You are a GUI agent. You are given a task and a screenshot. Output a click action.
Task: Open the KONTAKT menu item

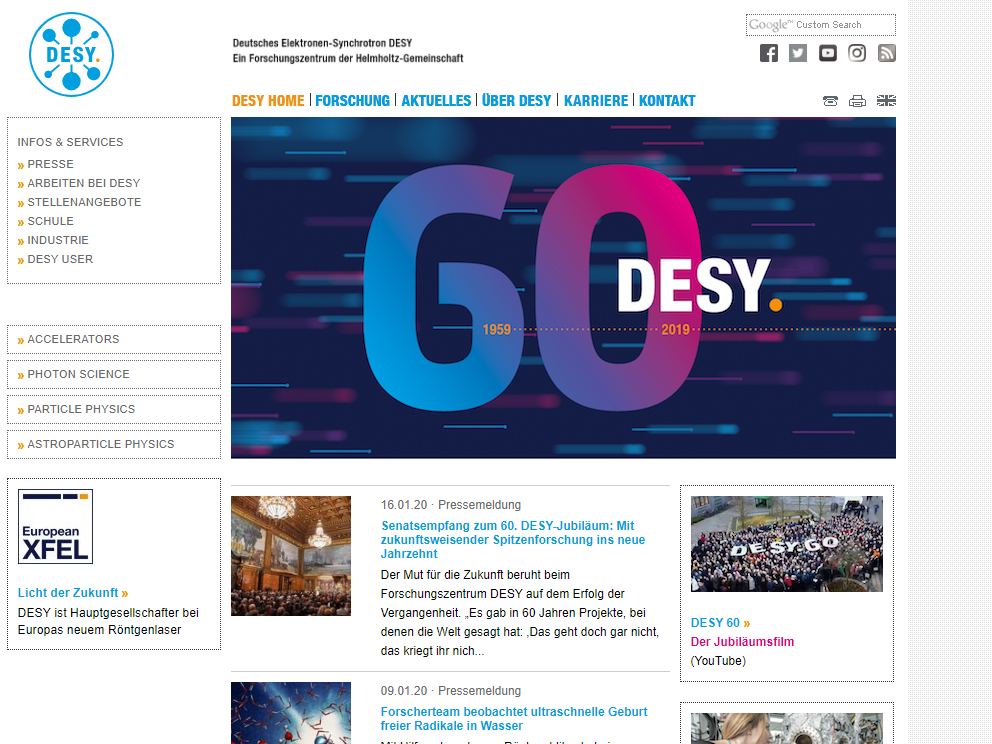click(667, 101)
